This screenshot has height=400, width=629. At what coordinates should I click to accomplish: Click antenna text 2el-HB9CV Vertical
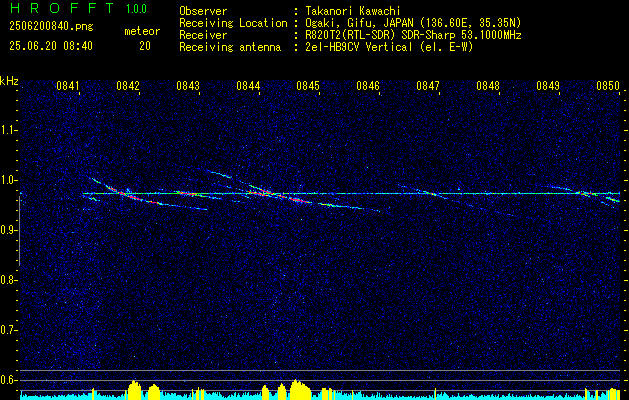[359, 47]
